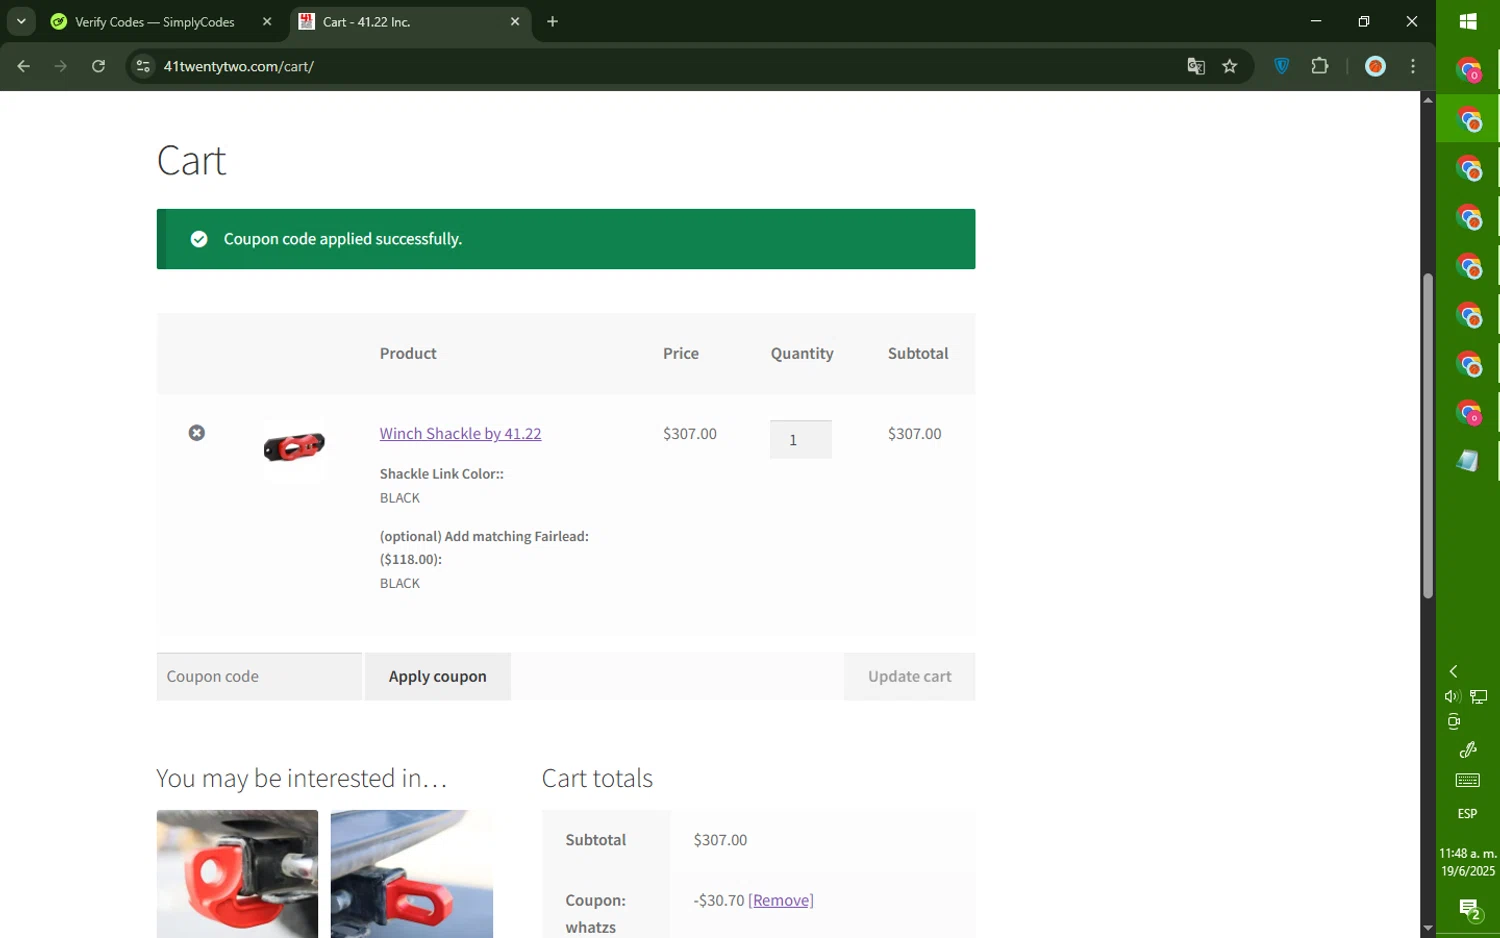The height and width of the screenshot is (938, 1500).
Task: Open the network status icon
Action: point(1479,697)
